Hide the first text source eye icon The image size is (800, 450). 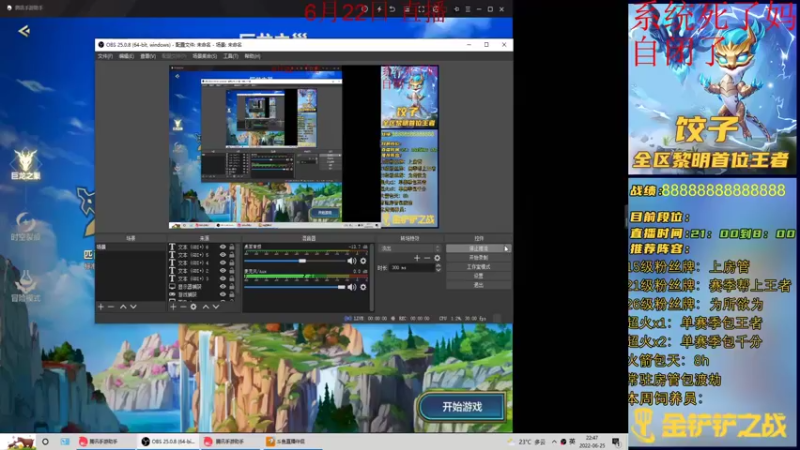pos(222,246)
